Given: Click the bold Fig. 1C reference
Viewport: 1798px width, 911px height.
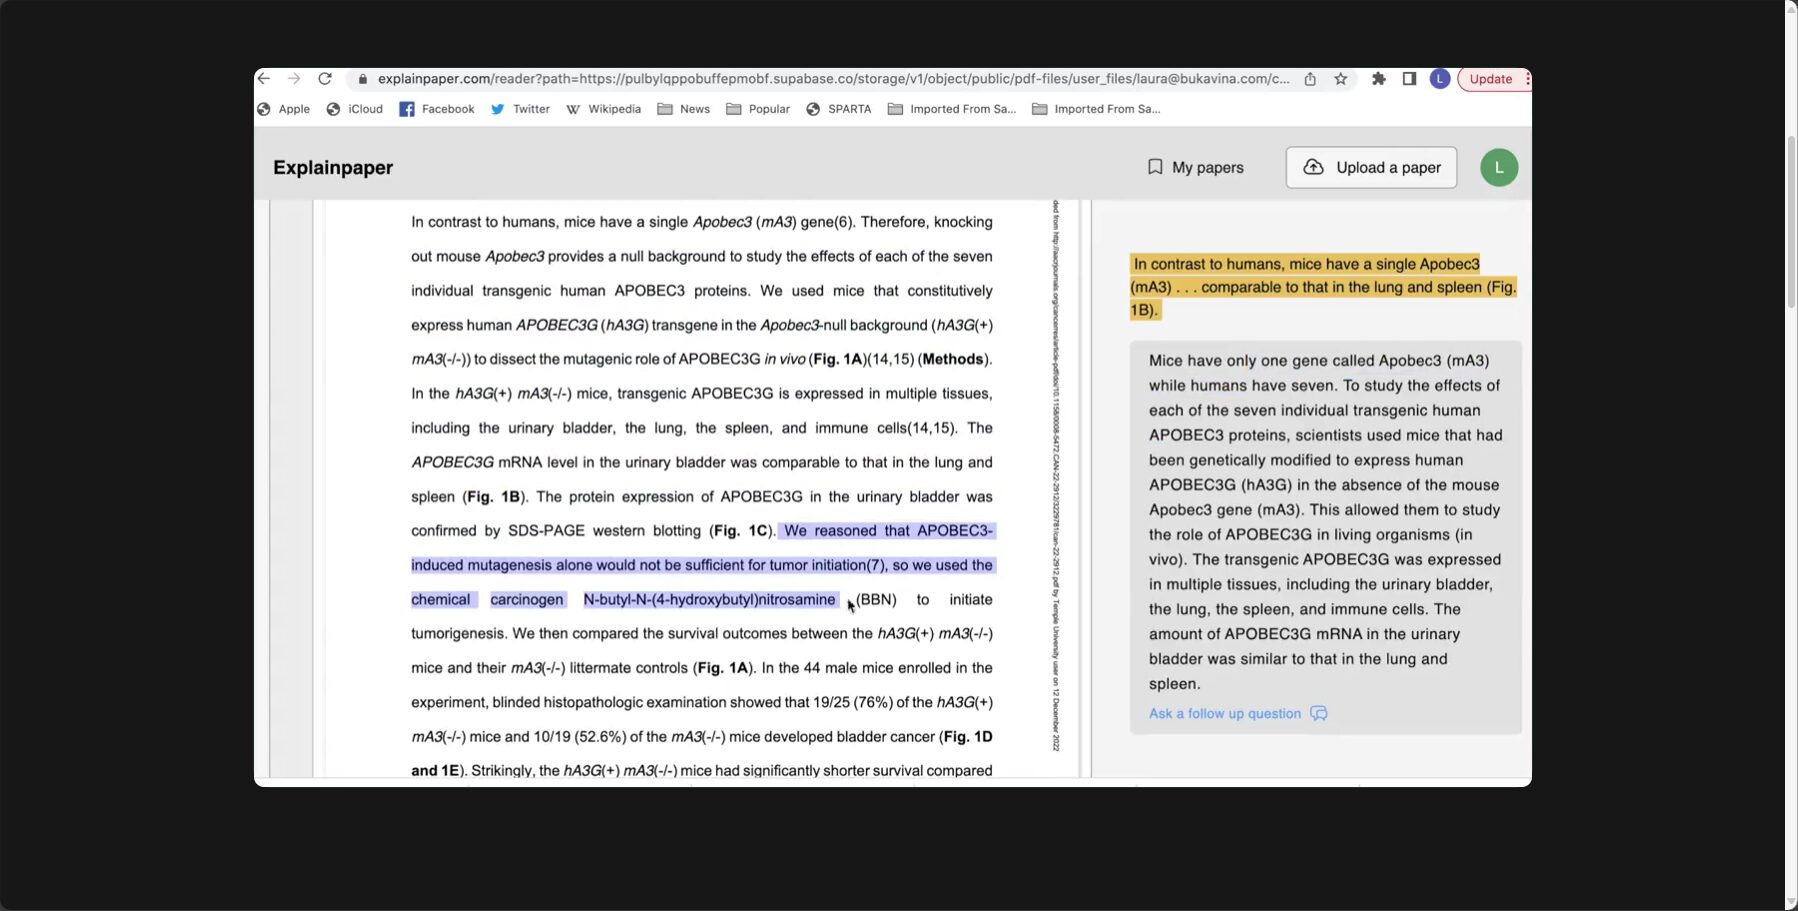Looking at the screenshot, I should tap(740, 531).
